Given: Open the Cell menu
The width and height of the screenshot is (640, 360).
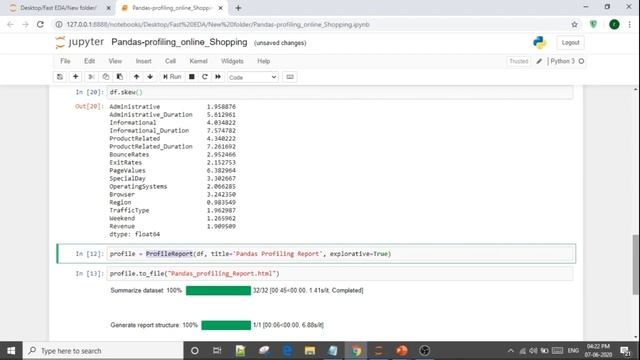Looking at the screenshot, I should (170, 61).
